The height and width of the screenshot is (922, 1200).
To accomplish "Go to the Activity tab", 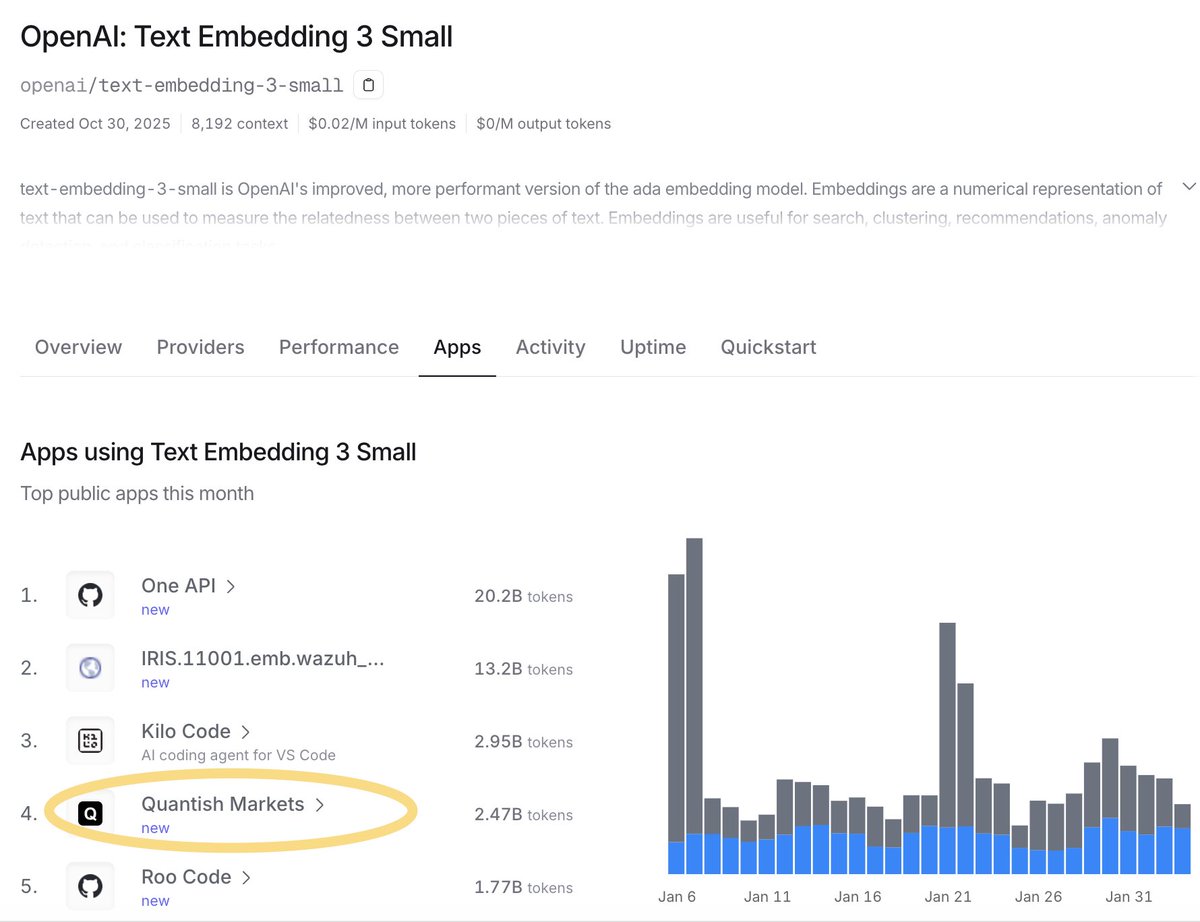I will (x=550, y=347).
